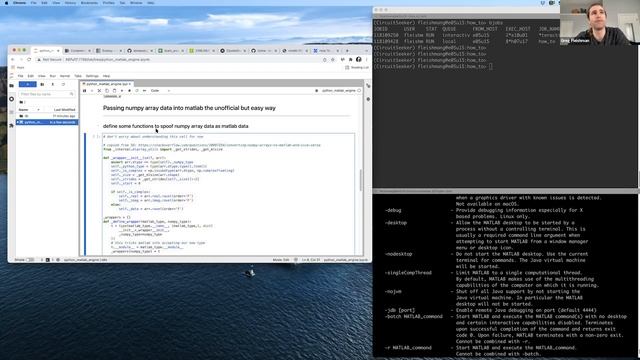Open the running terminals and kernels sidebar icon
The width and height of the screenshot is (640, 360).
pos(11,99)
